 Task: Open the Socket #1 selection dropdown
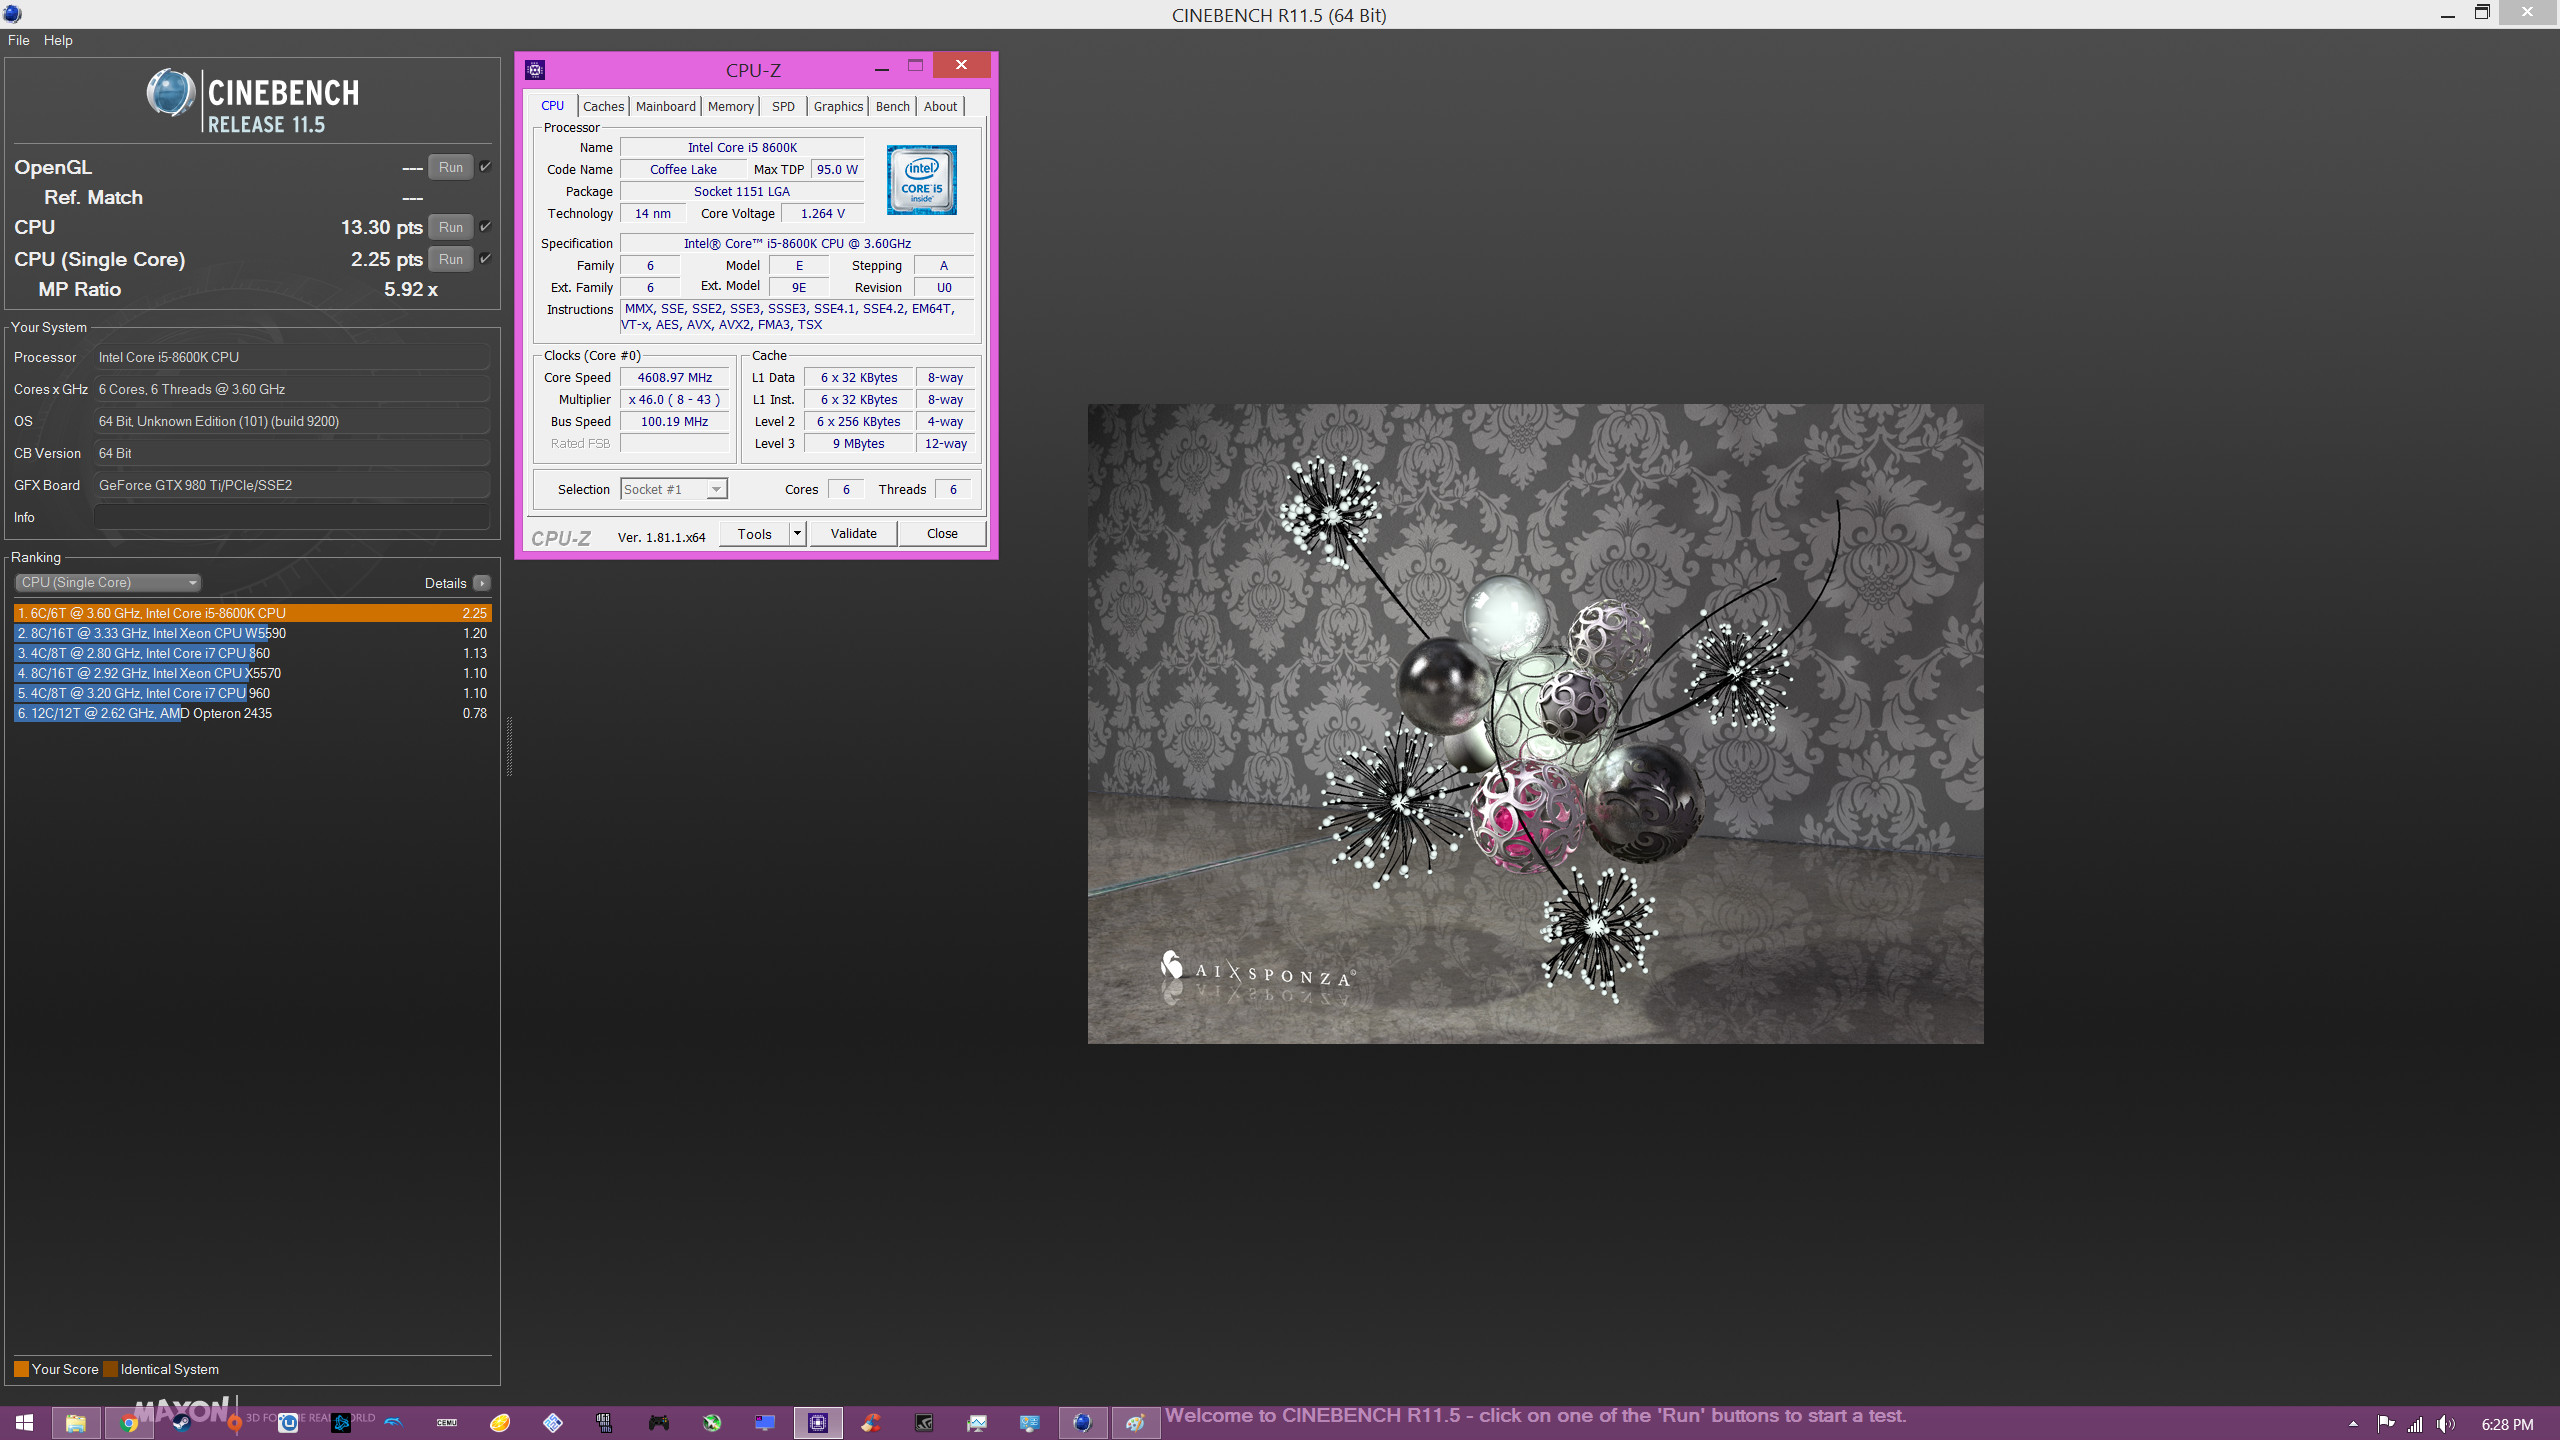pyautogui.click(x=674, y=489)
